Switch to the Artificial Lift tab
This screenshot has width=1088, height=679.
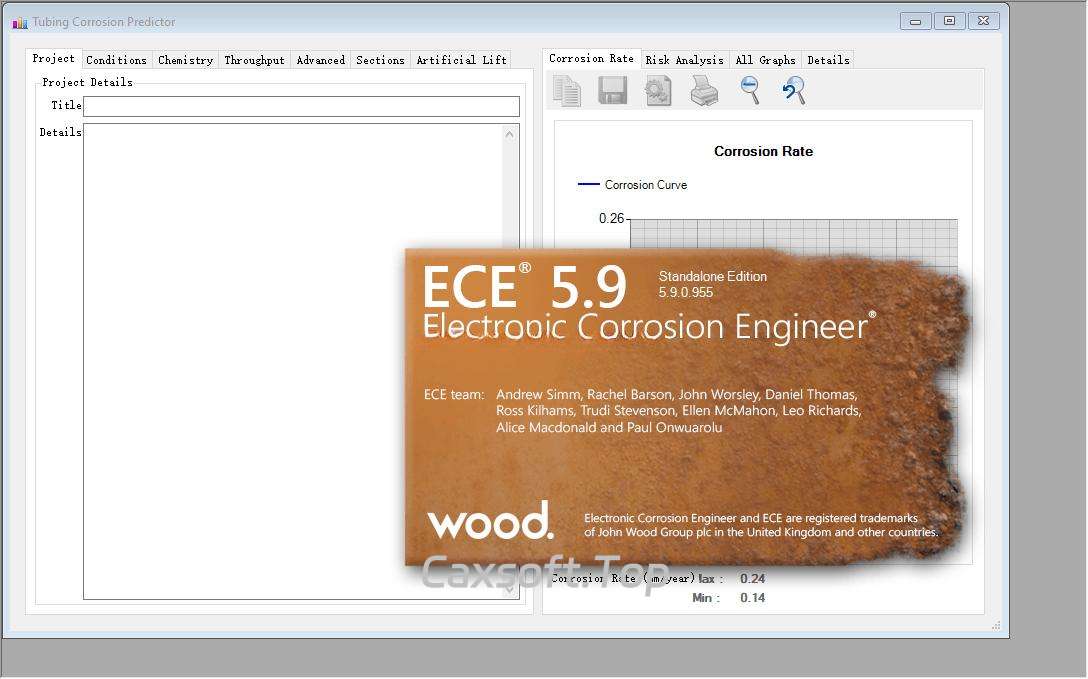(x=461, y=60)
